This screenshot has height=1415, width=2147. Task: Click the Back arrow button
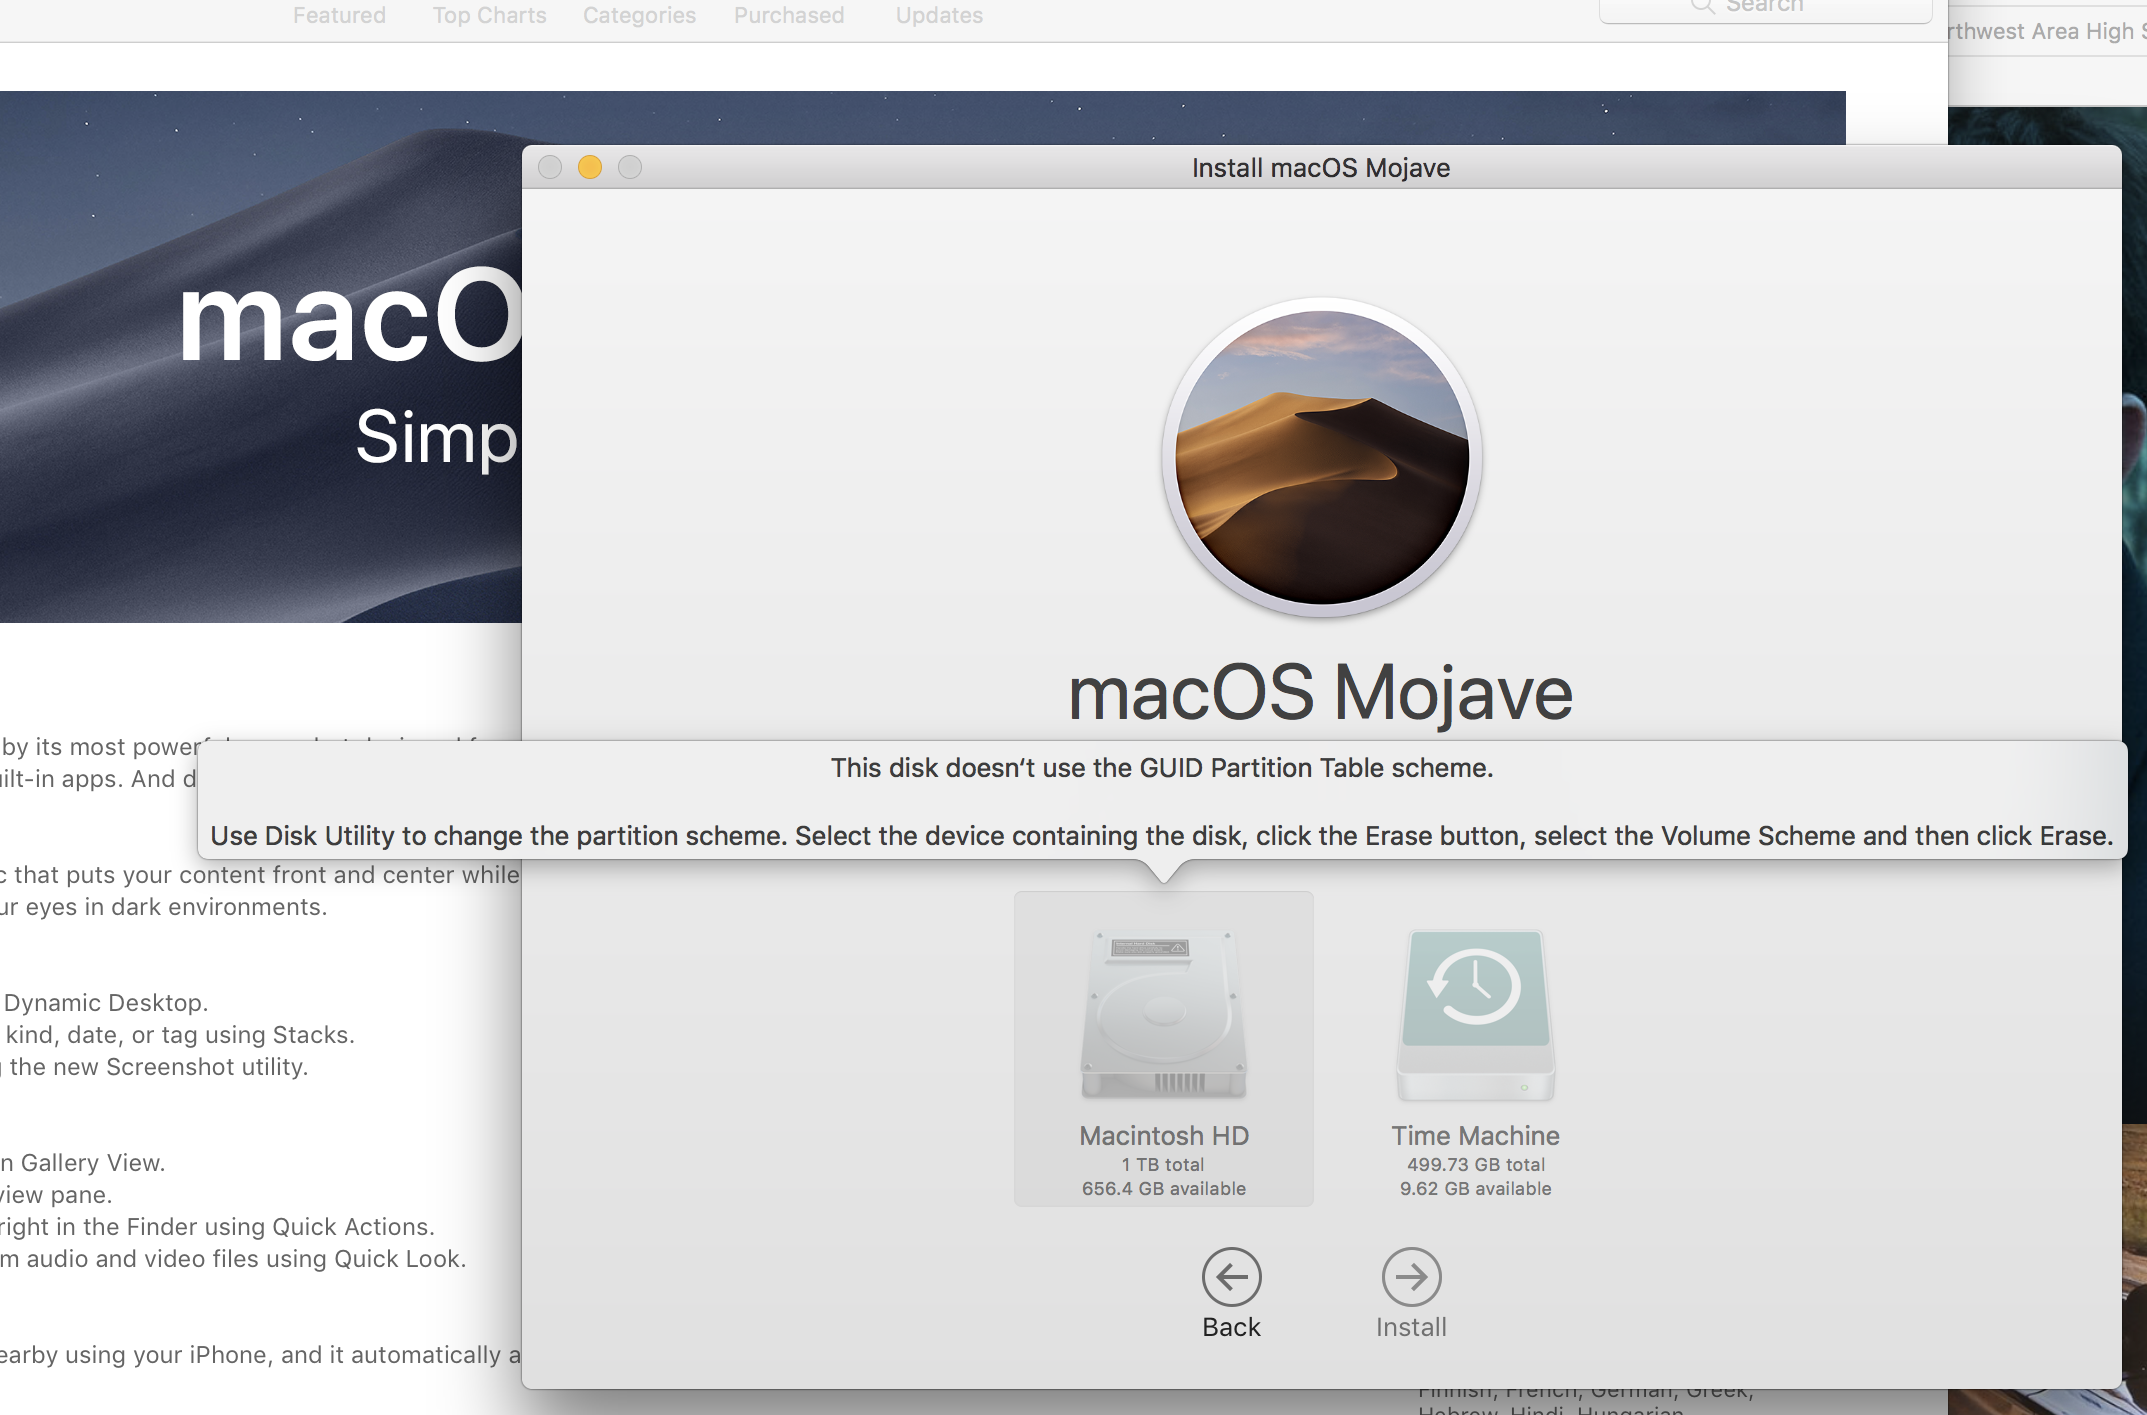[1231, 1277]
